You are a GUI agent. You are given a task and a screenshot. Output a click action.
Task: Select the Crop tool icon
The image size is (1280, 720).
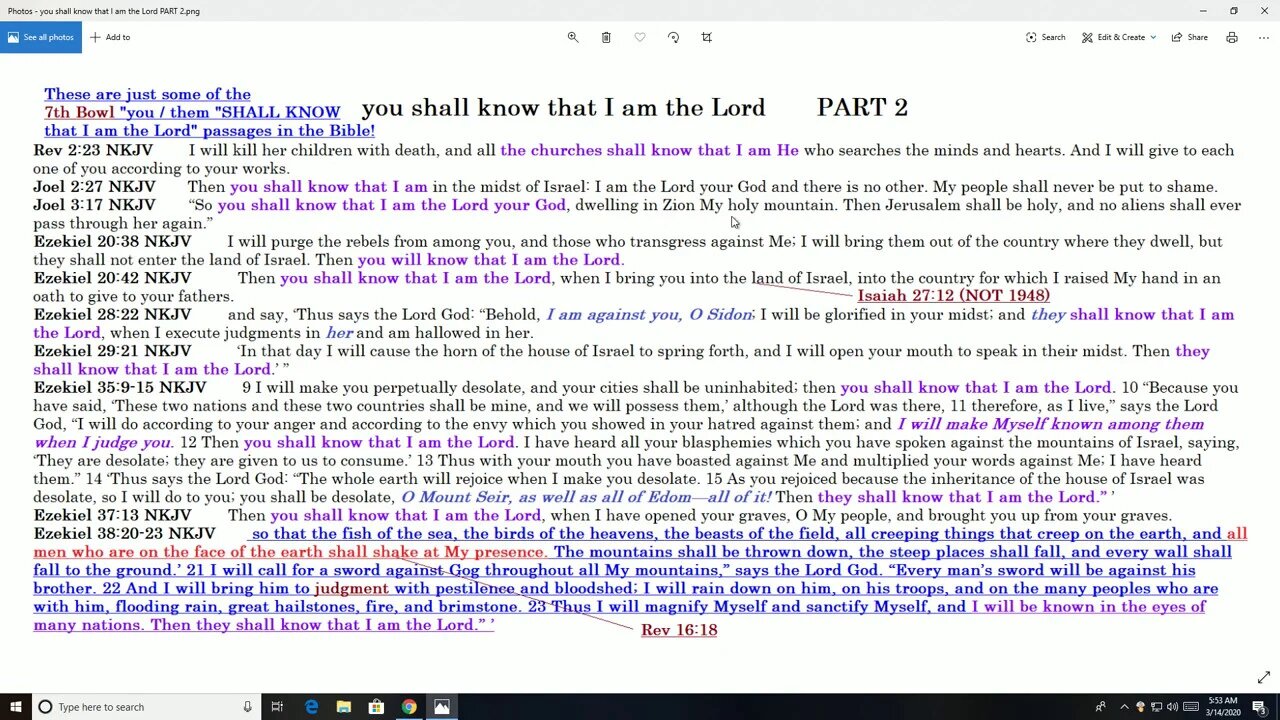(x=707, y=37)
